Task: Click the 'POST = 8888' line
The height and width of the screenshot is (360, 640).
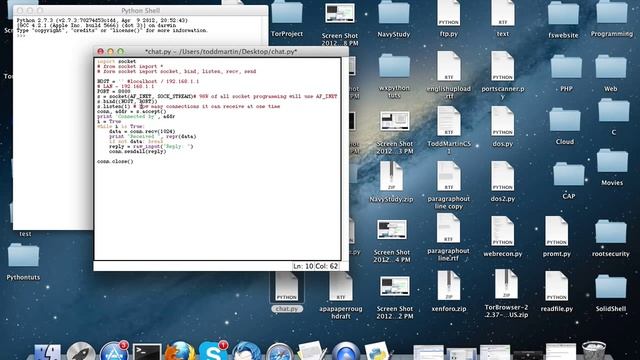Action: [x=113, y=91]
